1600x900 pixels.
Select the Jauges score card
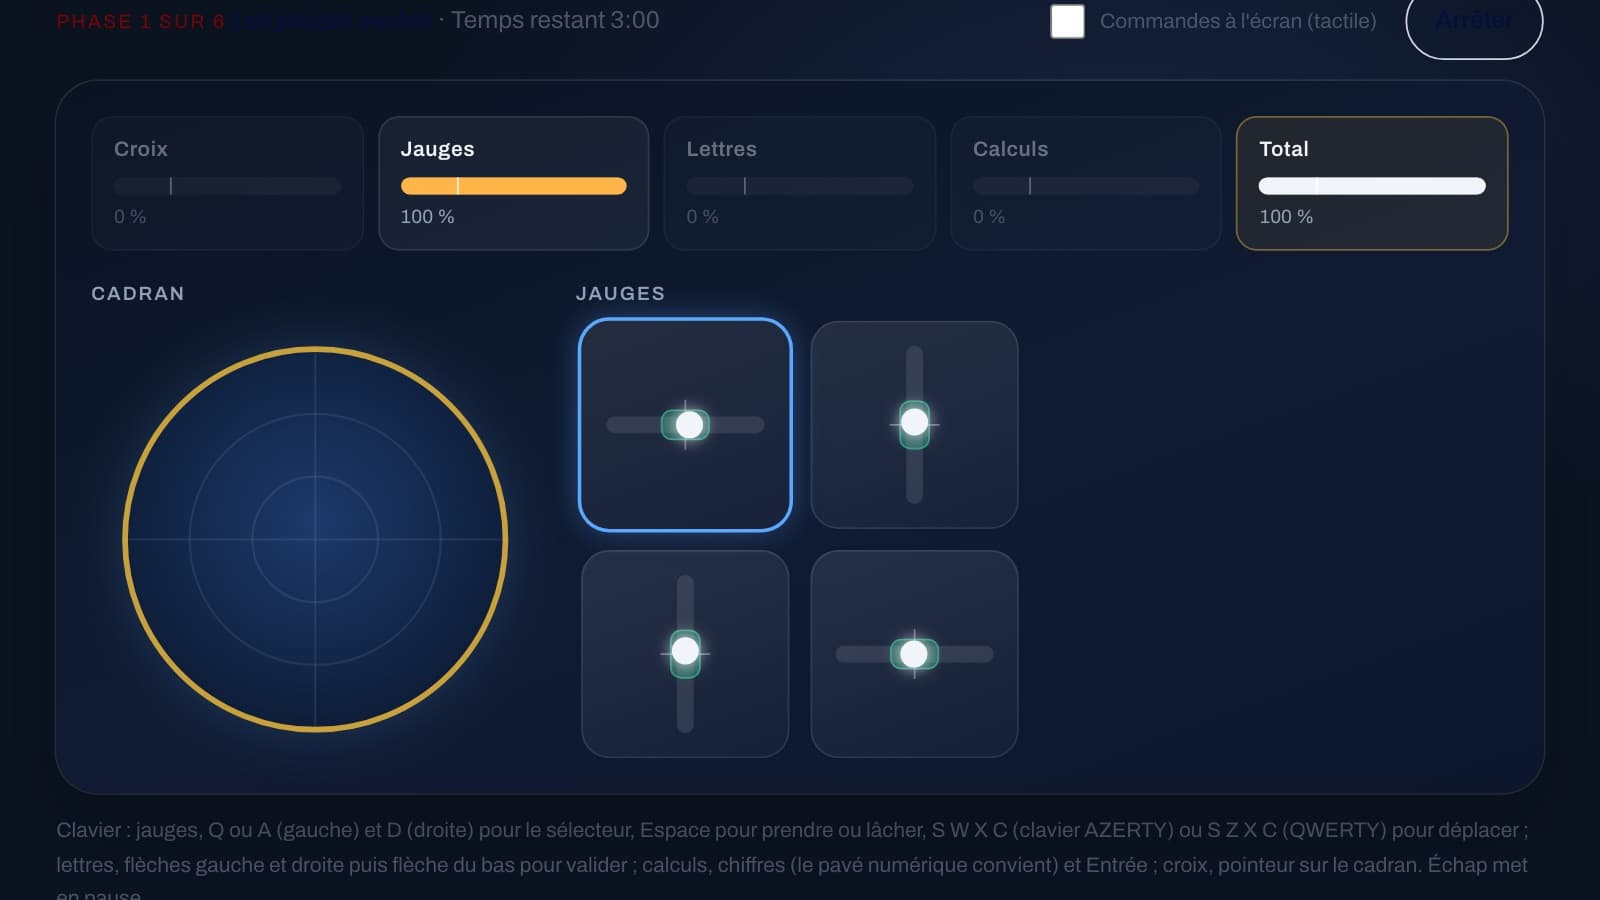pyautogui.click(x=514, y=183)
